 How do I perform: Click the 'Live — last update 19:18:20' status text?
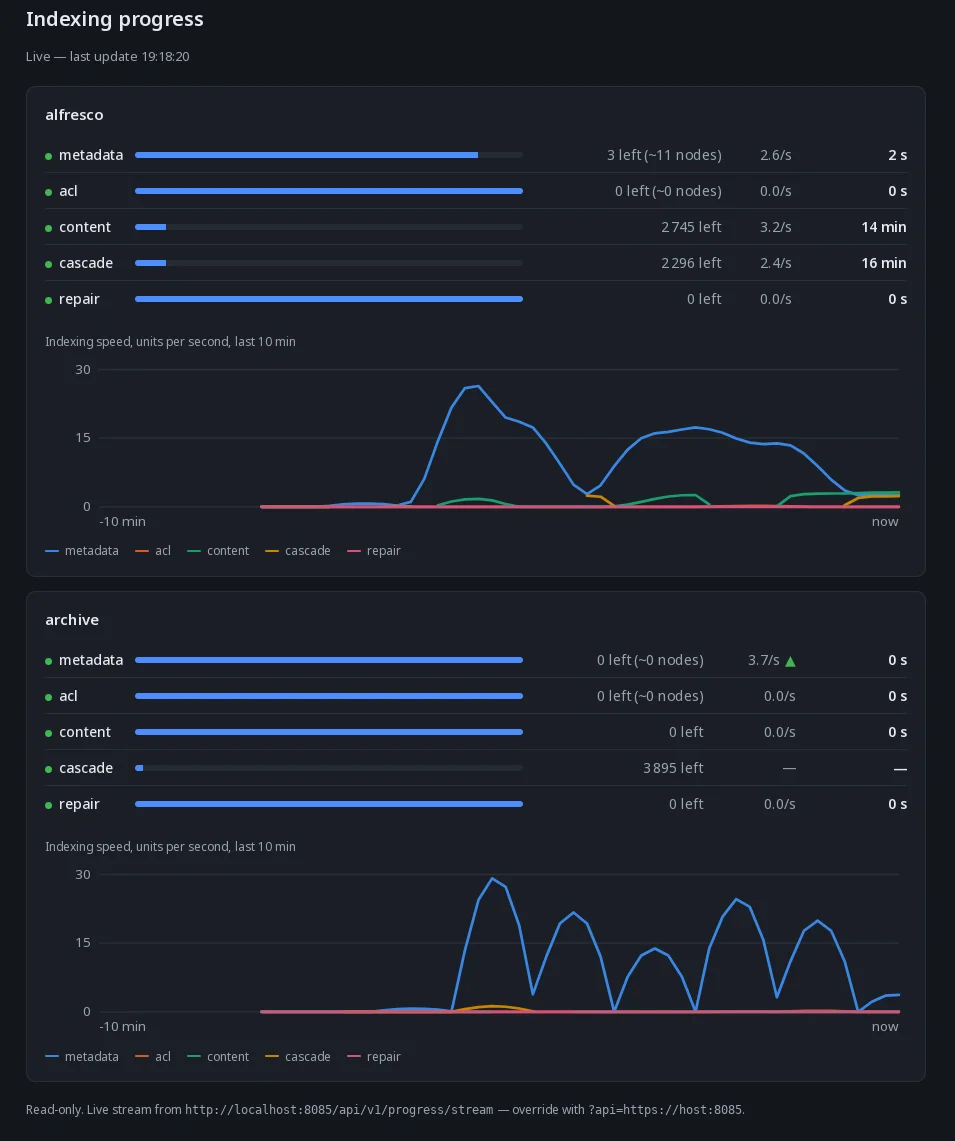coord(108,57)
